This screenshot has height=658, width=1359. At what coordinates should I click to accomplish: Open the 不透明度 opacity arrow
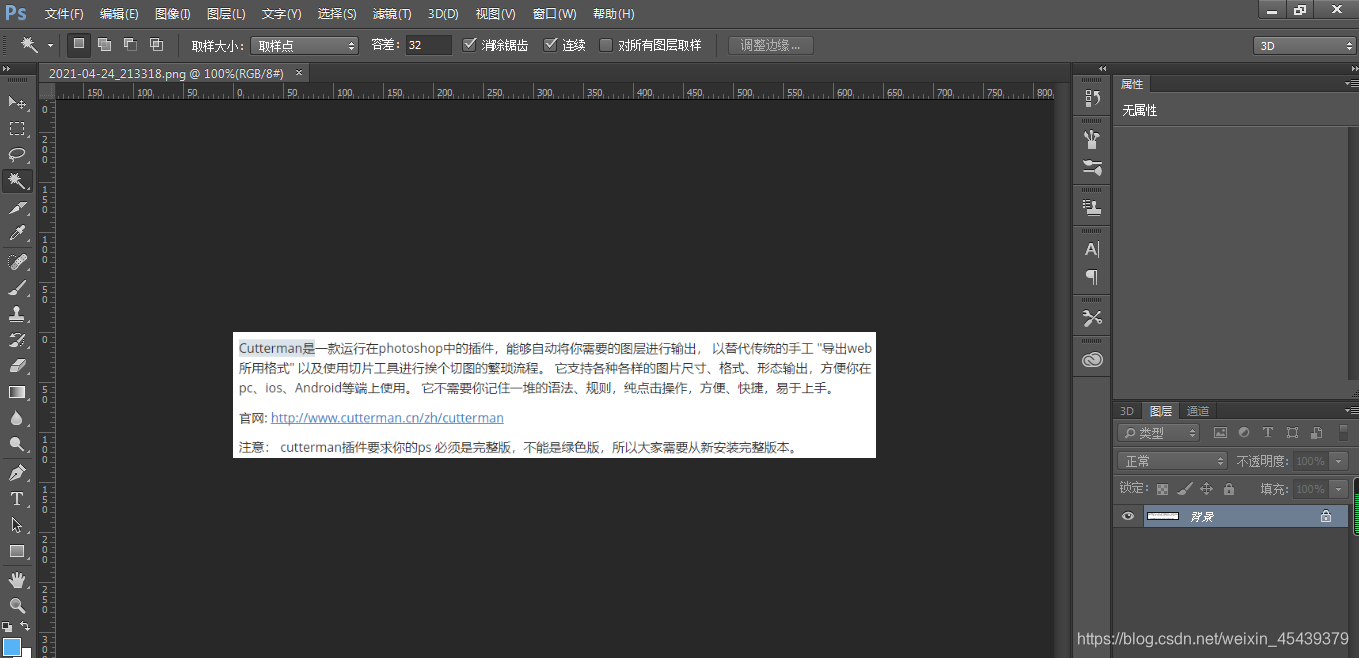[x=1339, y=461]
